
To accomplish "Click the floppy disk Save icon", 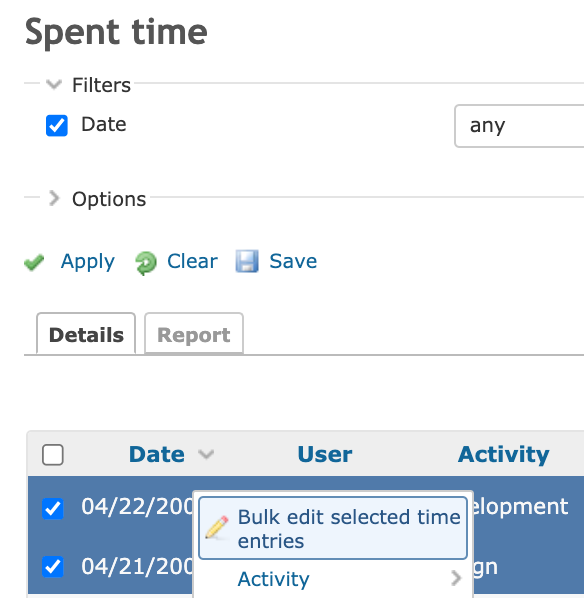I will pos(247,261).
